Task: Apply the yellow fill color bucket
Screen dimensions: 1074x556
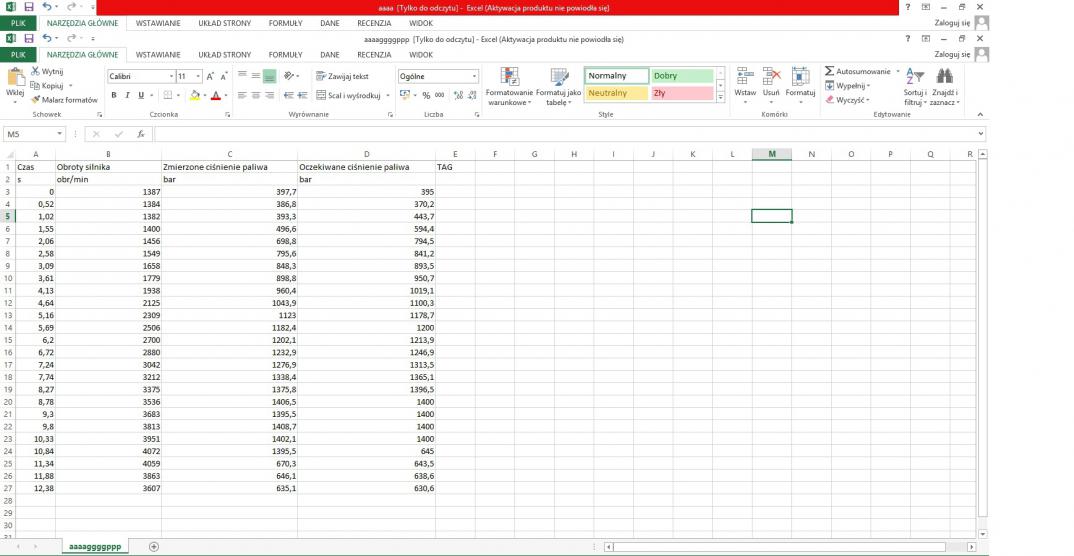Action: [195, 95]
